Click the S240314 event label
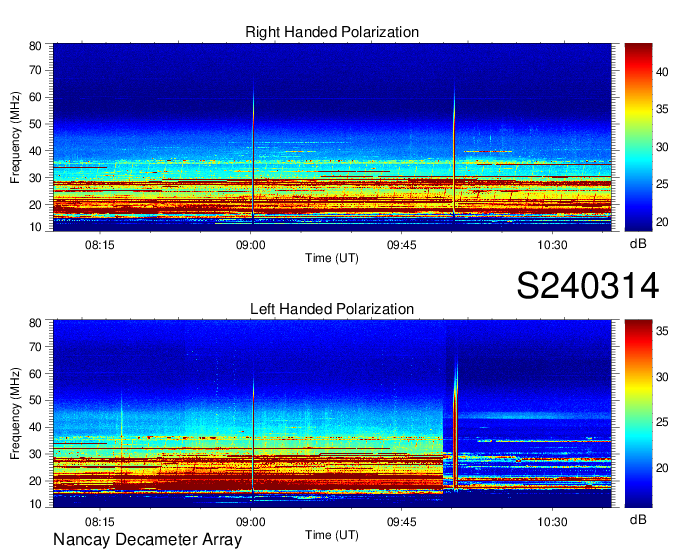The width and height of the screenshot is (680, 552). pos(588,286)
